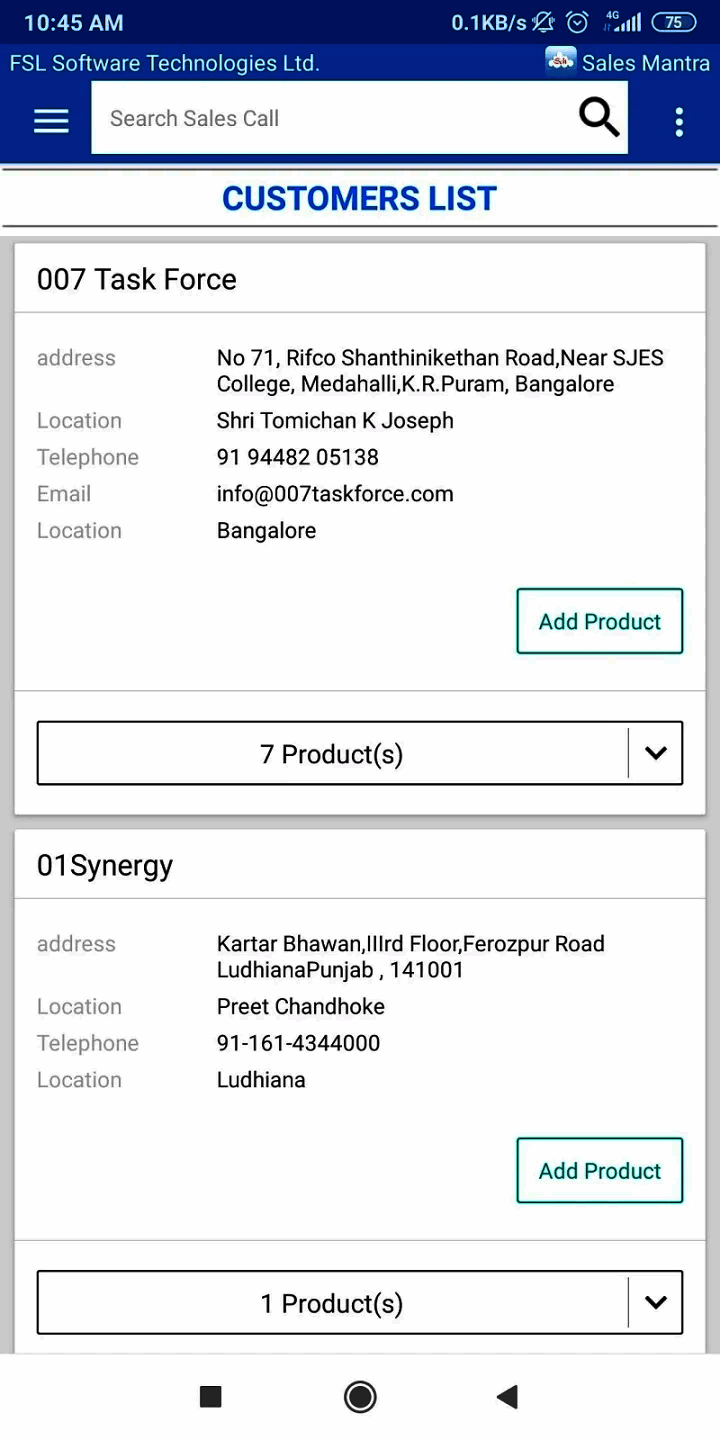Tap the Sales Mantra logo icon
The image size is (720, 1440).
click(x=560, y=62)
